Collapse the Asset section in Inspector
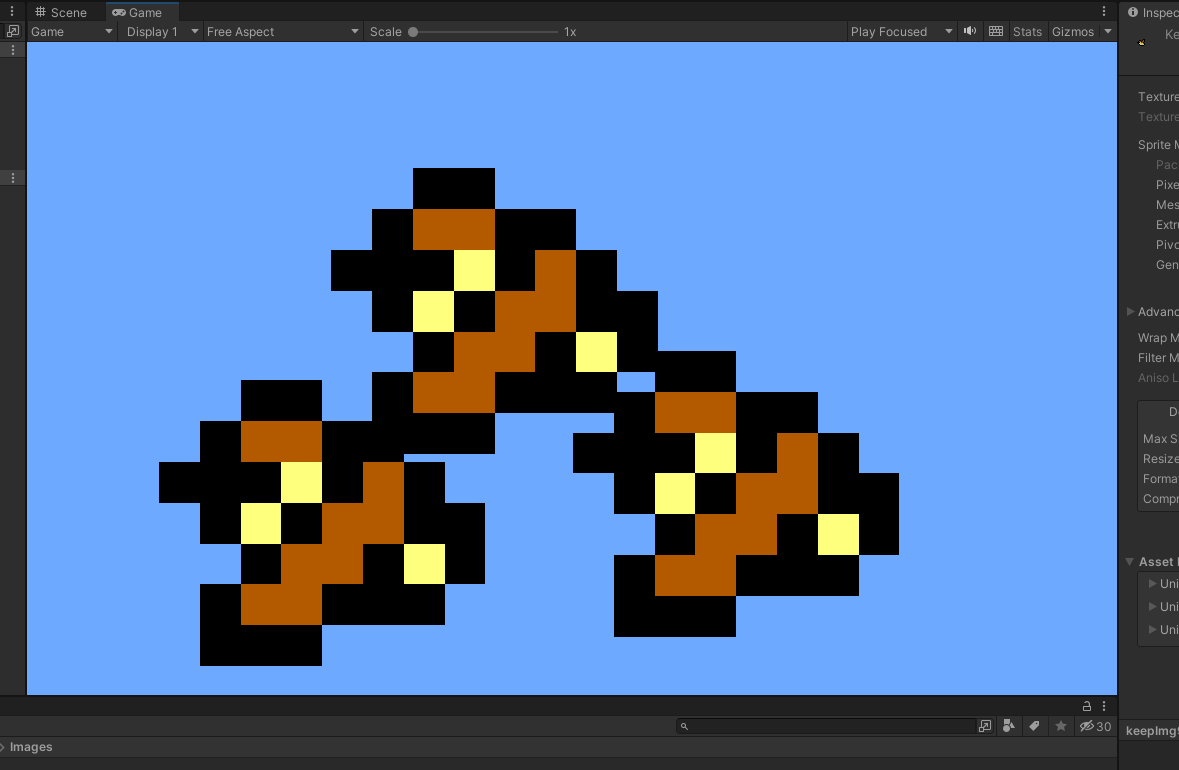 coord(1129,562)
